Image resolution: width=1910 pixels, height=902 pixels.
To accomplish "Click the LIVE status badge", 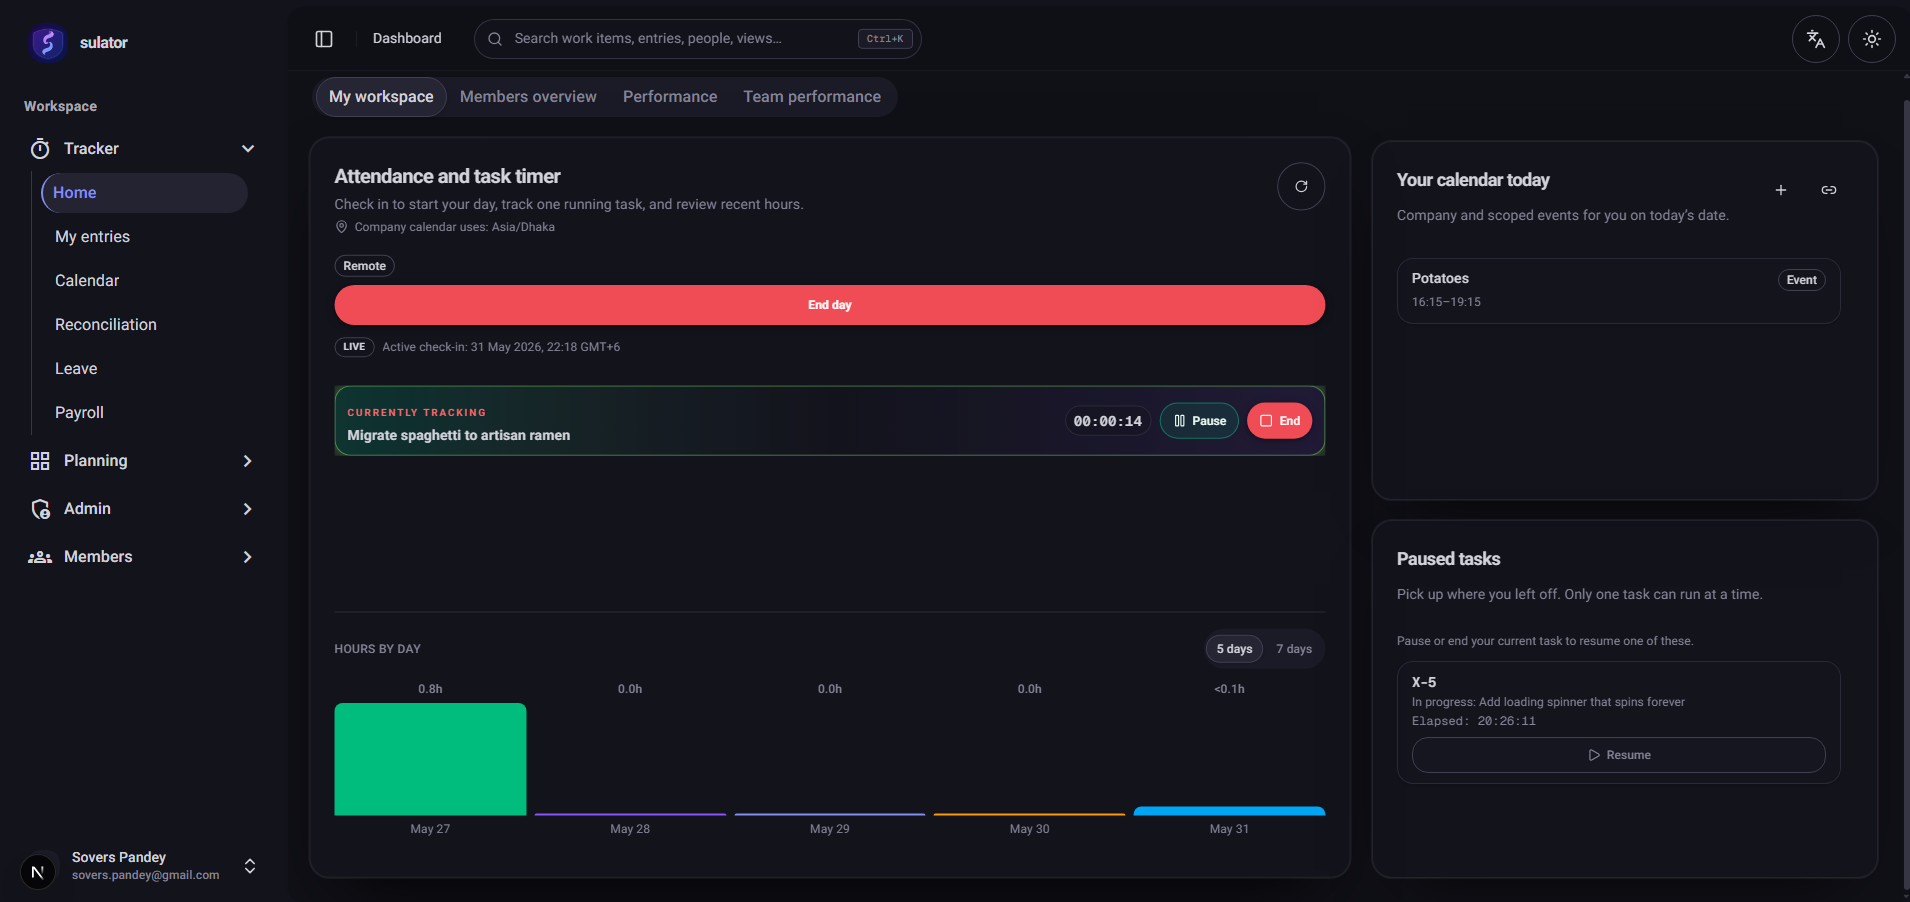I will point(354,347).
